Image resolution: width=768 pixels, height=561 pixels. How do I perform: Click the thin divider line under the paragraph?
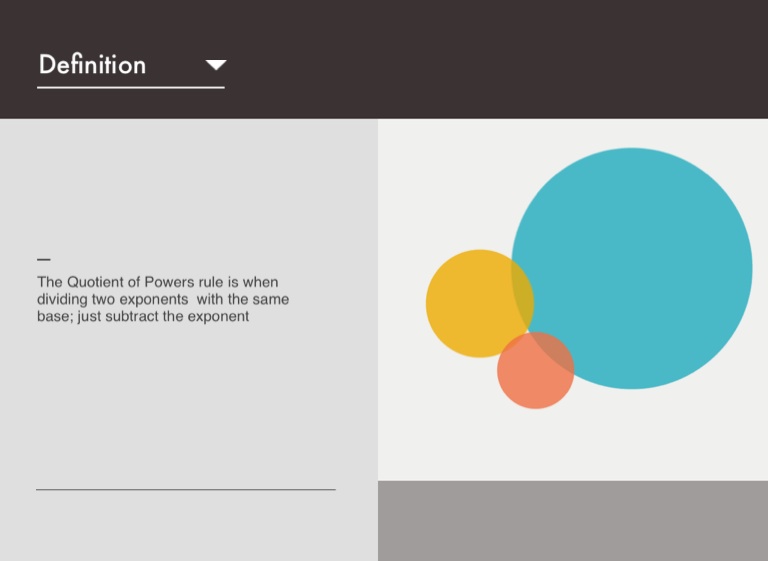pos(186,490)
